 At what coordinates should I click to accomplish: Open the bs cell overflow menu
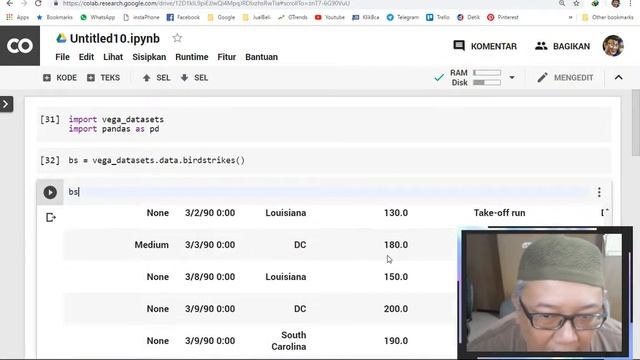point(599,192)
